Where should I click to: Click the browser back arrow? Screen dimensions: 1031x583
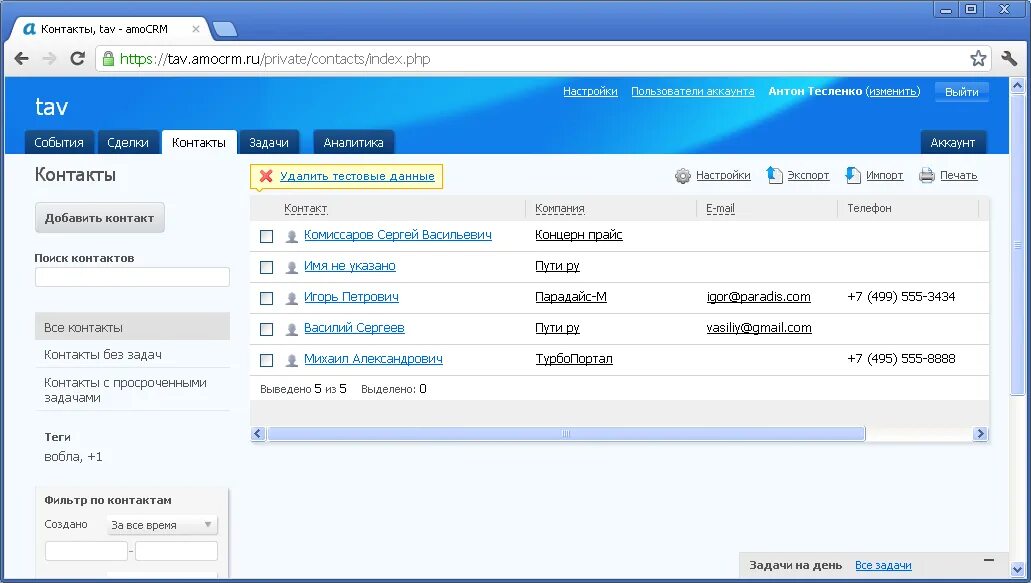coord(21,58)
